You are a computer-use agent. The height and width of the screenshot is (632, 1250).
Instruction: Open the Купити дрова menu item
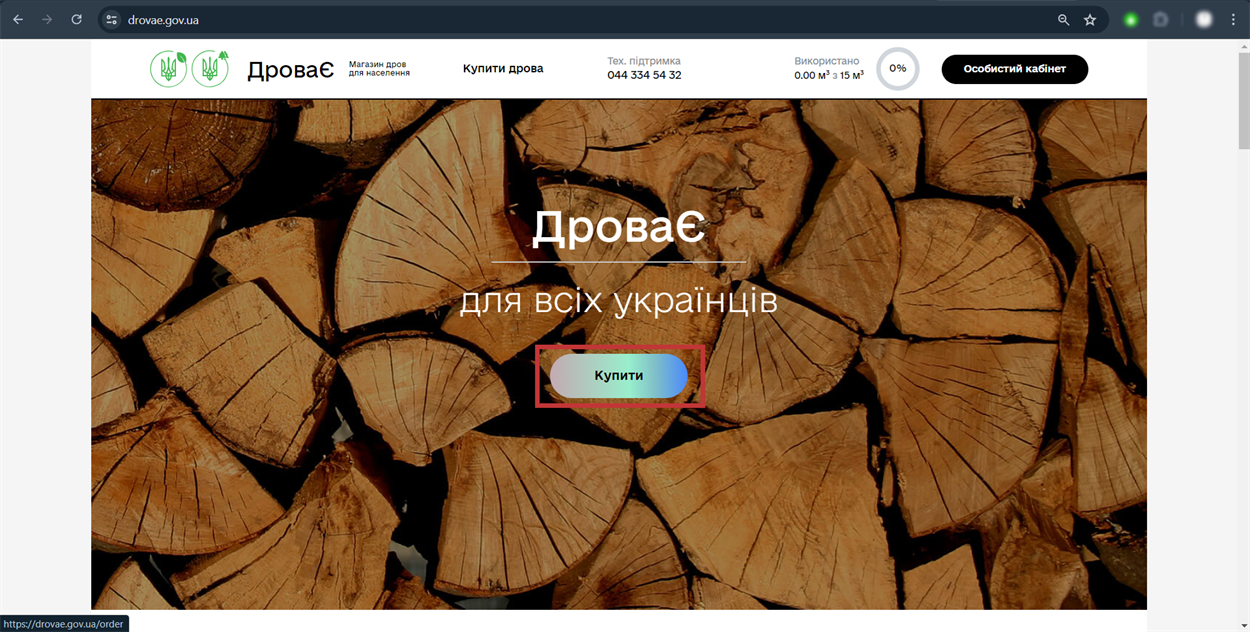[503, 69]
